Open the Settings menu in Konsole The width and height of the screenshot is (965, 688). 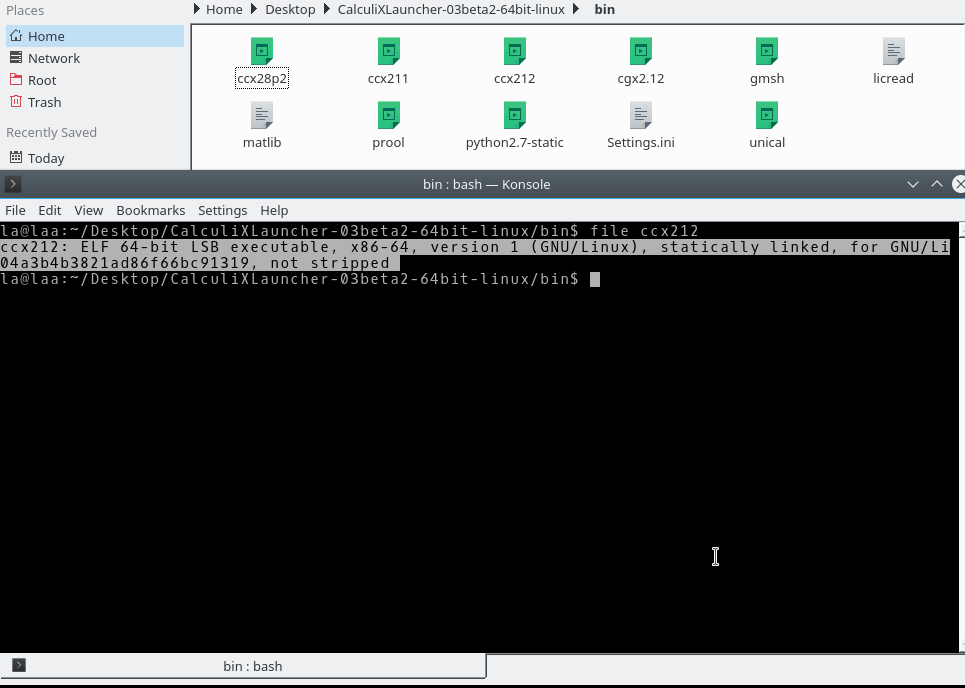point(222,210)
